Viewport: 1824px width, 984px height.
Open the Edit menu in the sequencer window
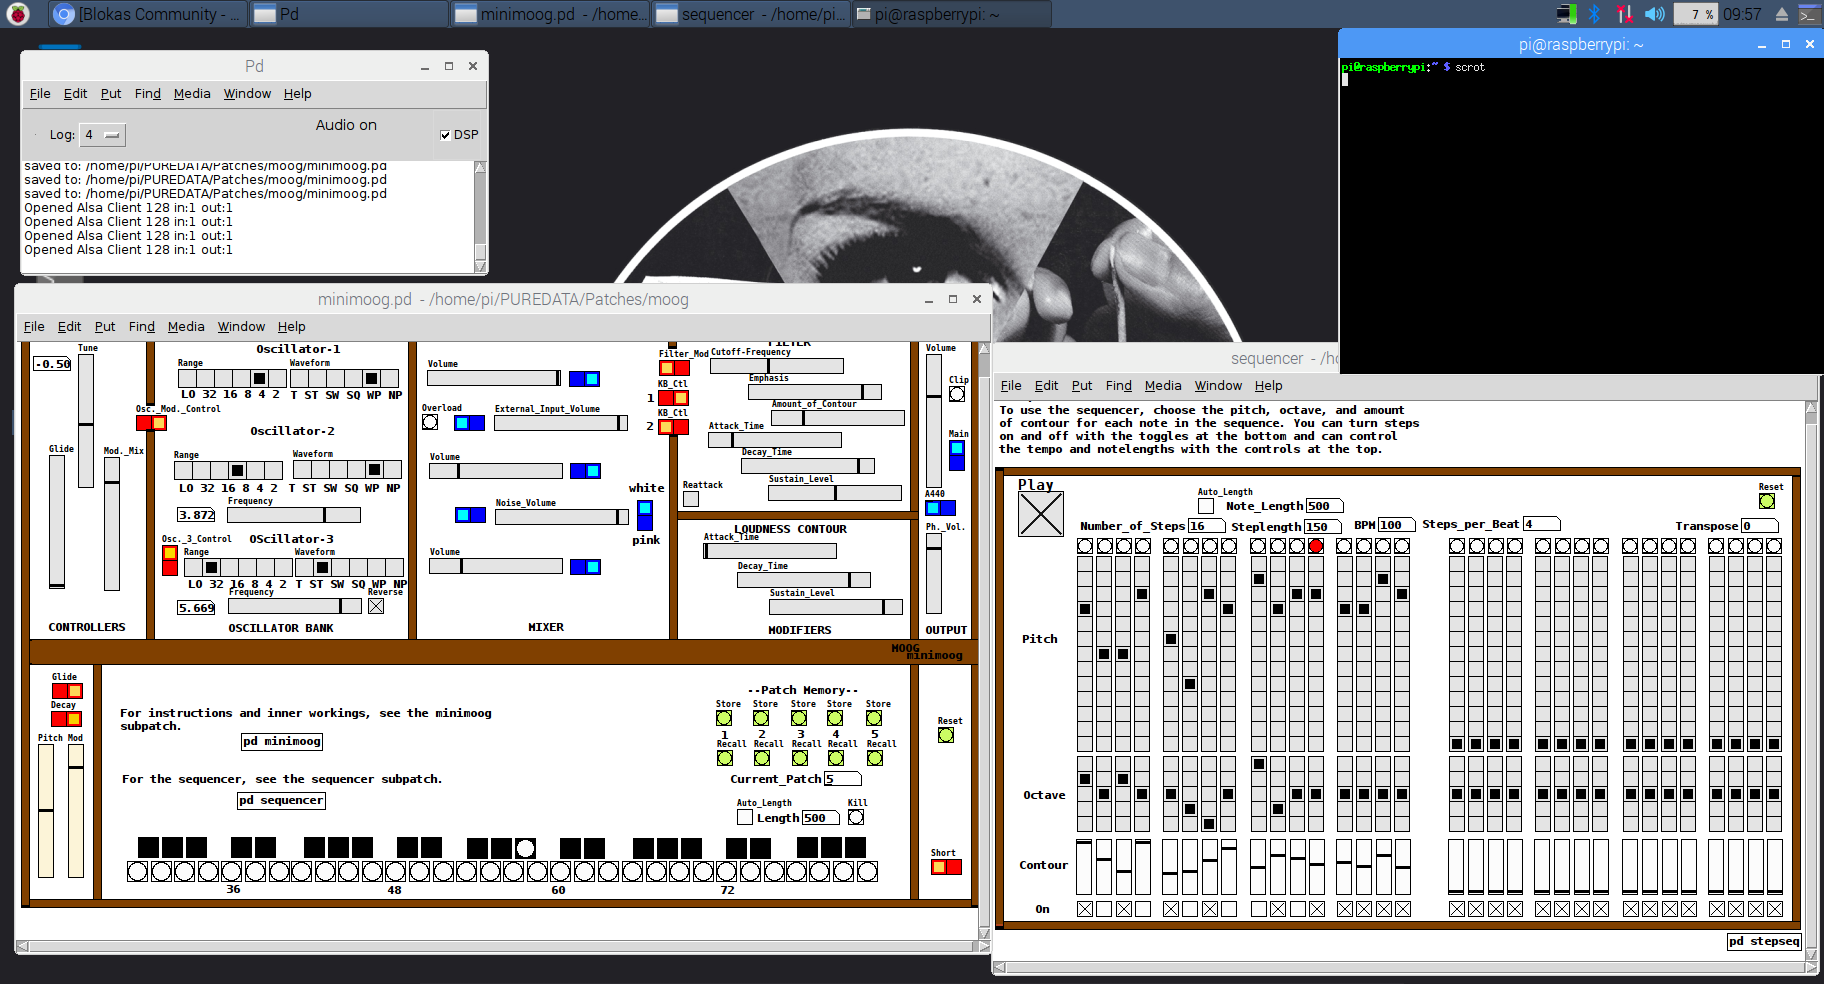pyautogui.click(x=1046, y=385)
